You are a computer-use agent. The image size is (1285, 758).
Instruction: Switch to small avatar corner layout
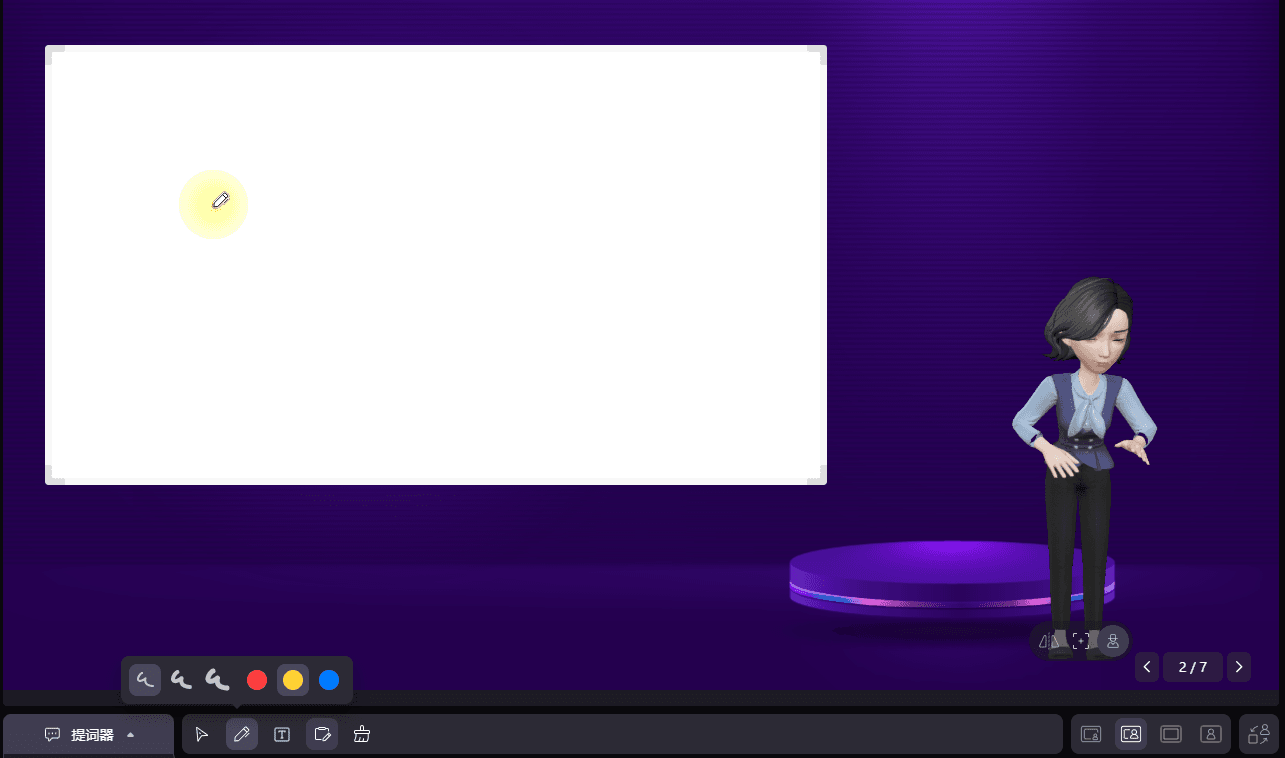click(1091, 734)
